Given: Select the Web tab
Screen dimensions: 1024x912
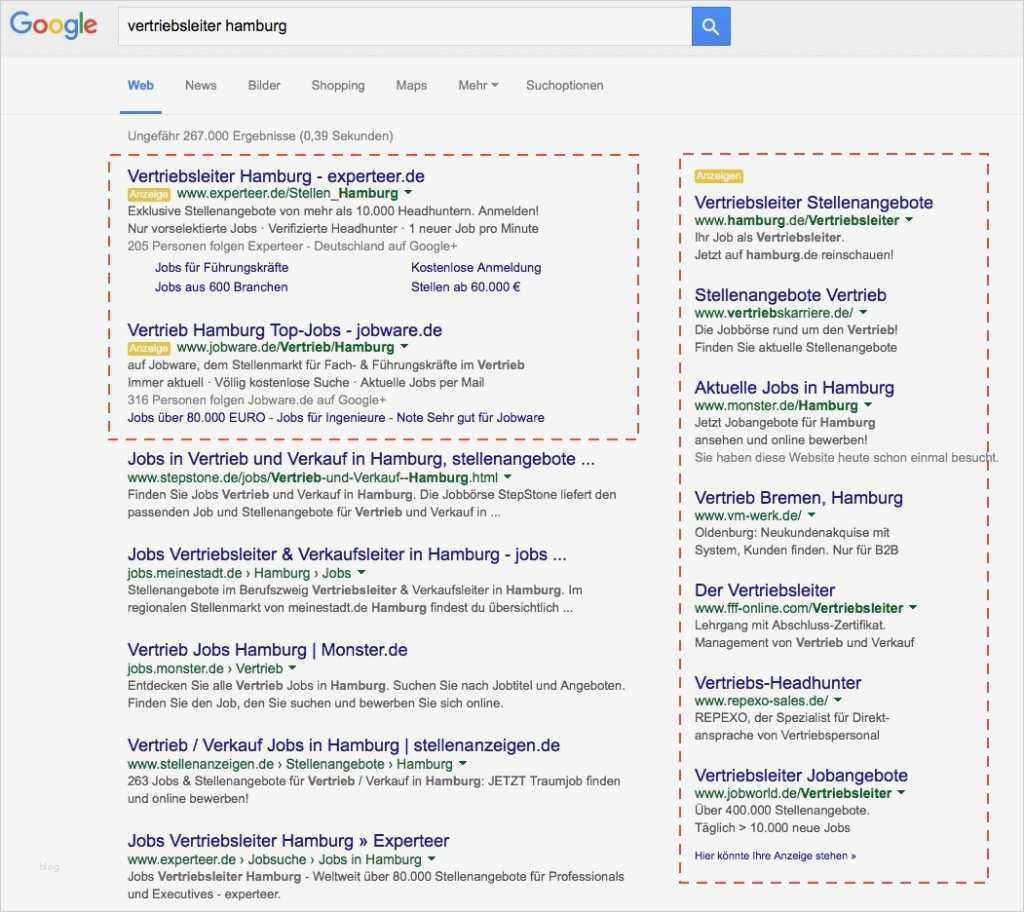Looking at the screenshot, I should point(140,85).
